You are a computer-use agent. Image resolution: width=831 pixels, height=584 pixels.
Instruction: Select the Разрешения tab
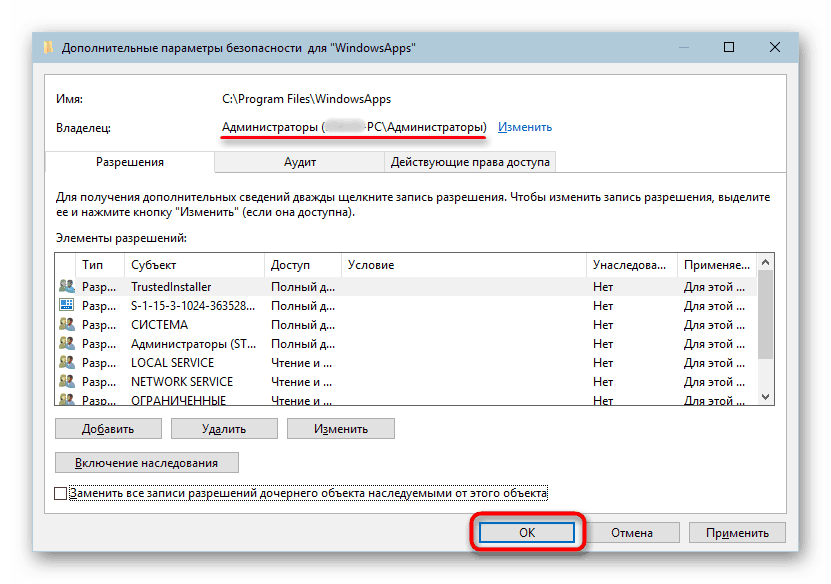coord(130,161)
